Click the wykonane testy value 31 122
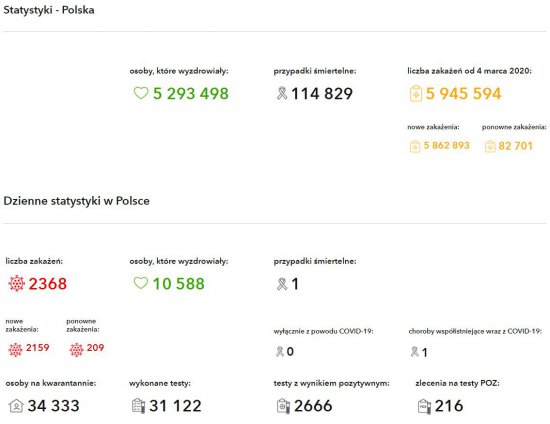Screen dimensions: 550x424 point(175,406)
